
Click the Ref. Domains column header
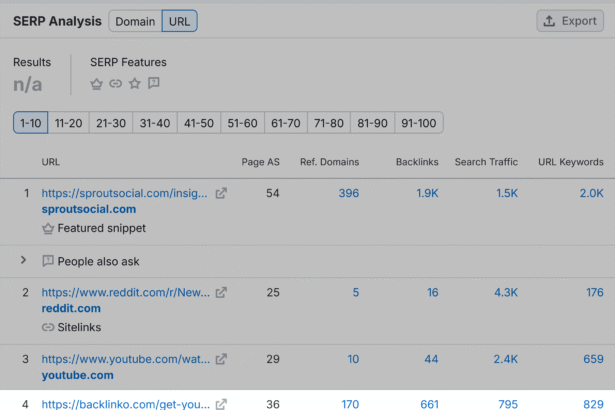(x=329, y=162)
